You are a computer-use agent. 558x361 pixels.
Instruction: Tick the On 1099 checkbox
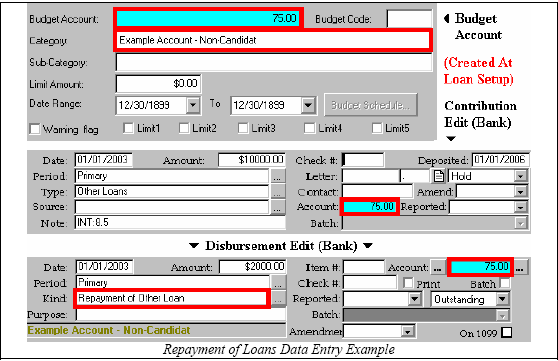(506, 333)
